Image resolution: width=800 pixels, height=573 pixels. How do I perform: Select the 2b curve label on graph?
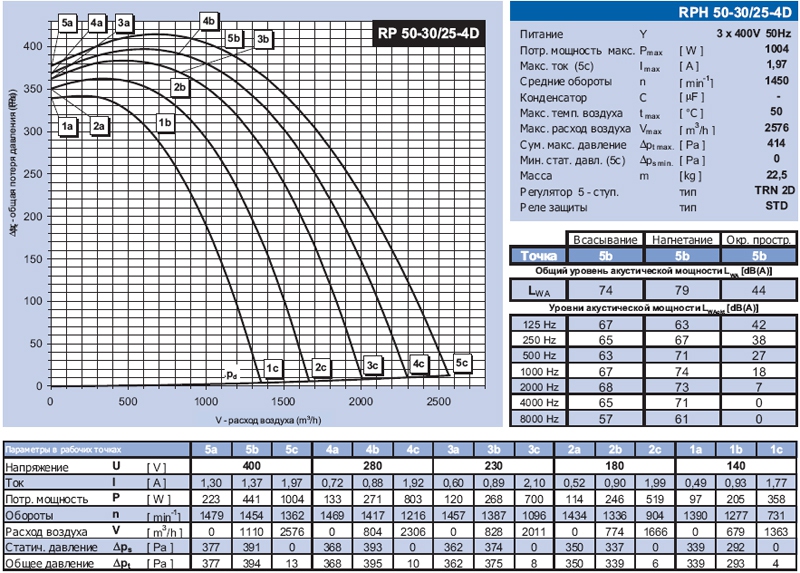point(180,88)
